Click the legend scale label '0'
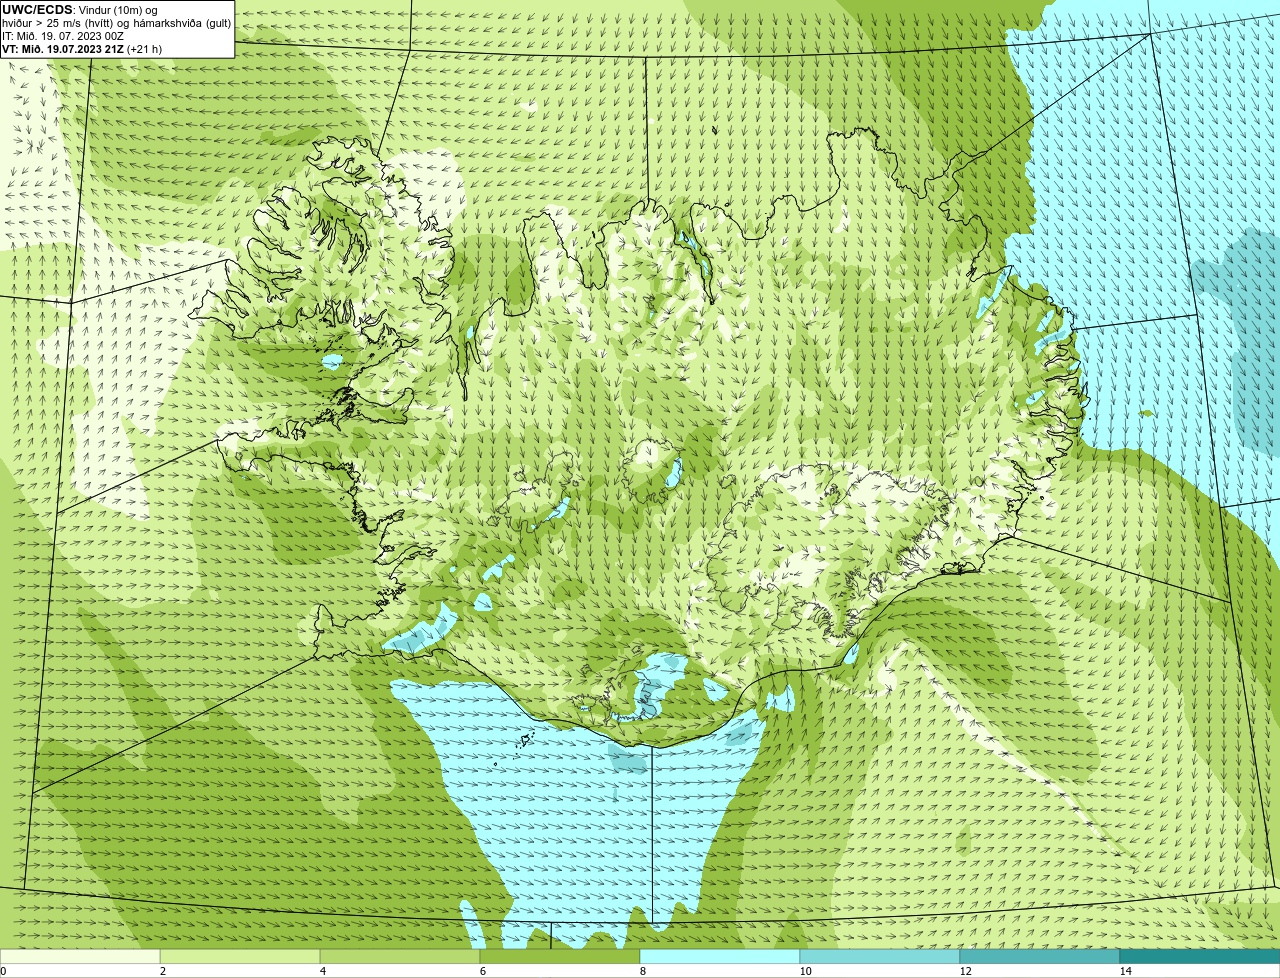This screenshot has width=1280, height=978. coord(3,971)
